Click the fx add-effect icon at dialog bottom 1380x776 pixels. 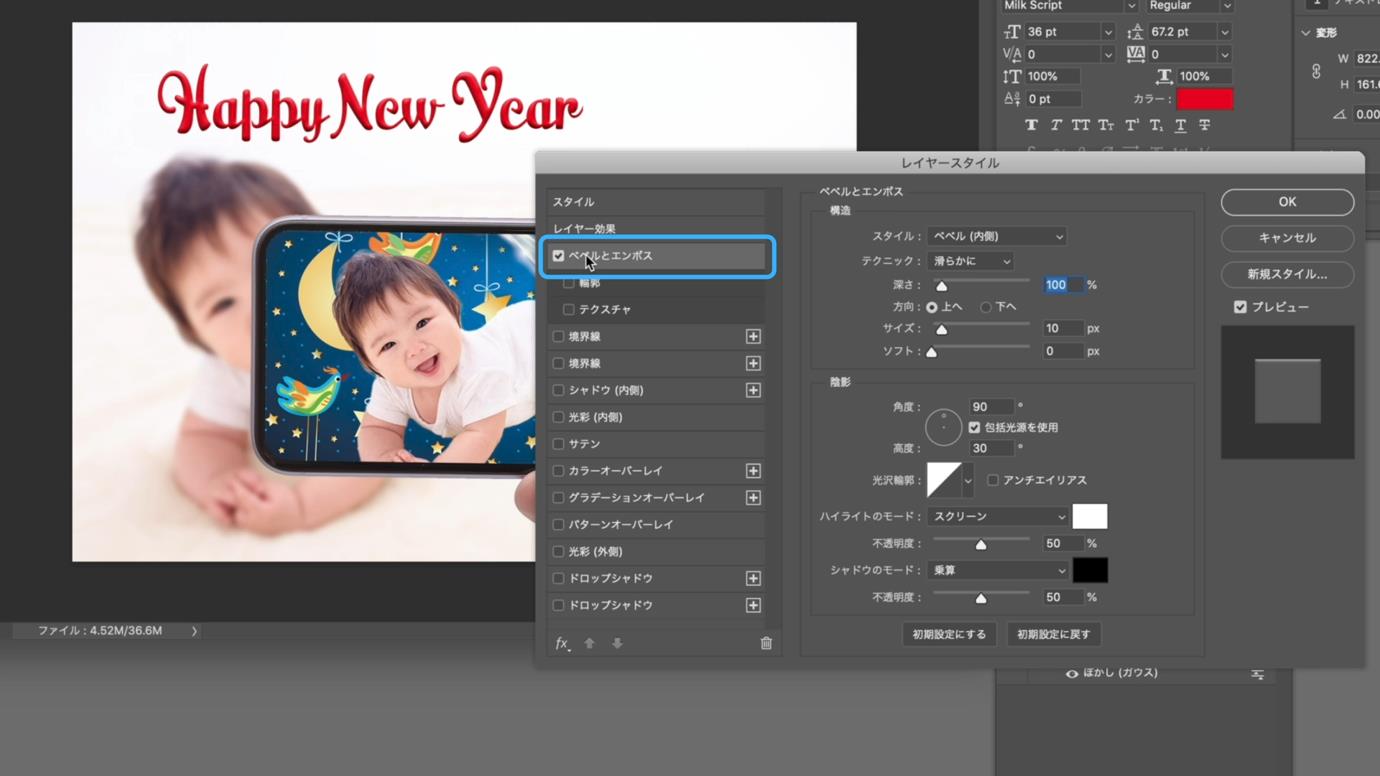tap(563, 643)
